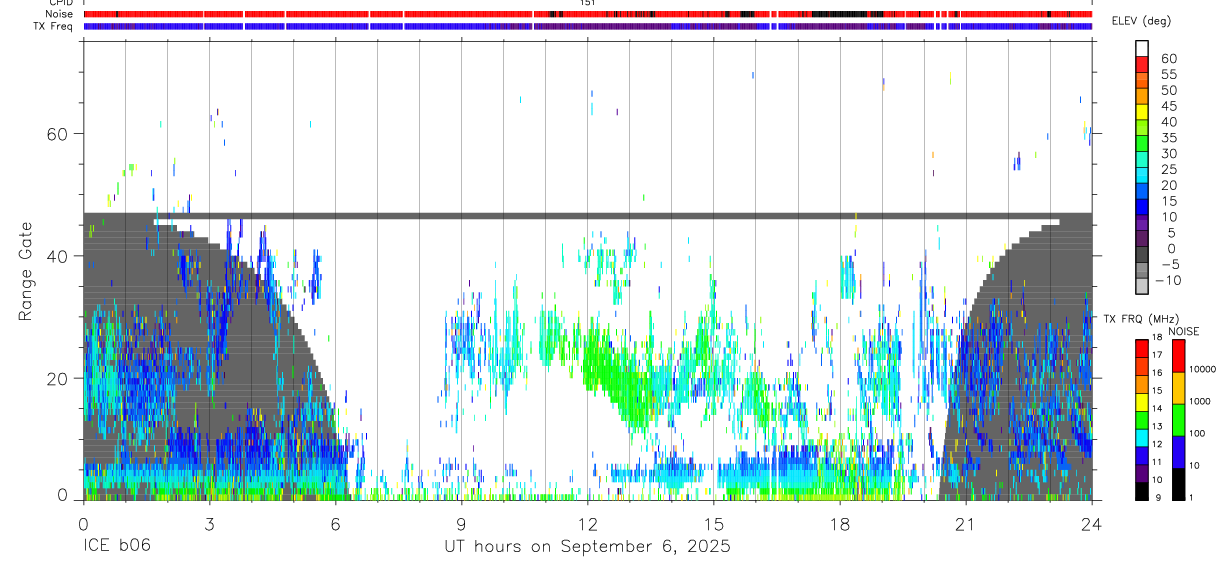Image resolution: width=1228 pixels, height=567 pixels.
Task: Click the '24' tick on the UT hours axis
Action: [1092, 523]
